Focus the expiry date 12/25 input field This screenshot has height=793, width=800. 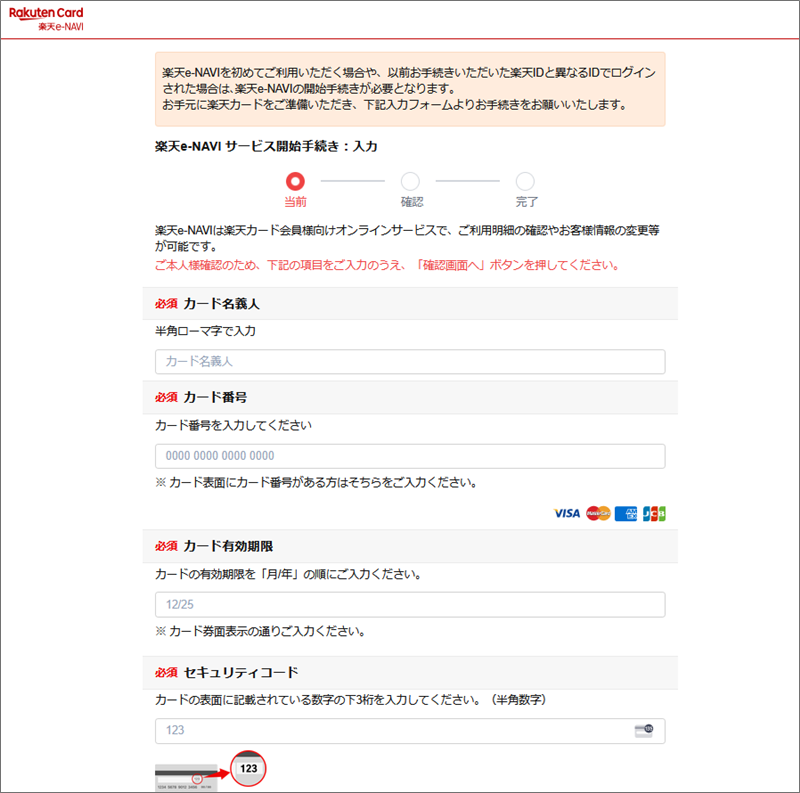[x=410, y=604]
